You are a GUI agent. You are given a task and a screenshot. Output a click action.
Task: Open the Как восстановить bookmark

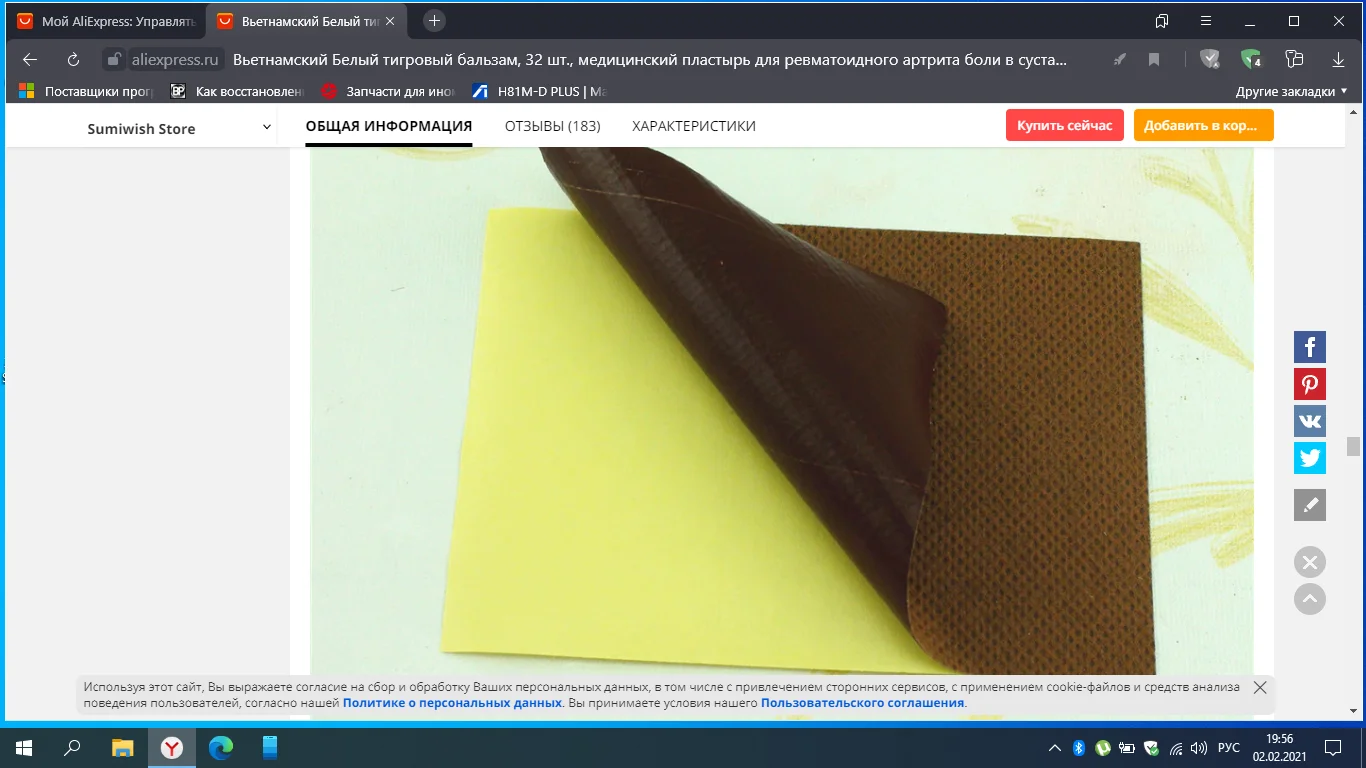[x=237, y=91]
